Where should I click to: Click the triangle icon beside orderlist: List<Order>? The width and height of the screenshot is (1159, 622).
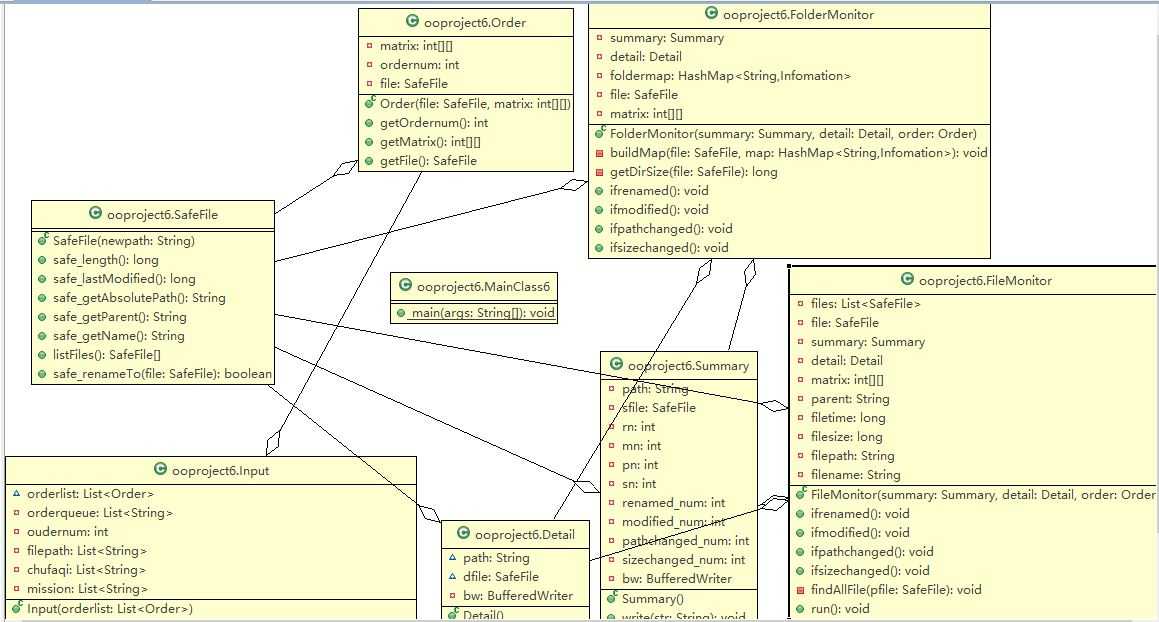tap(16, 493)
